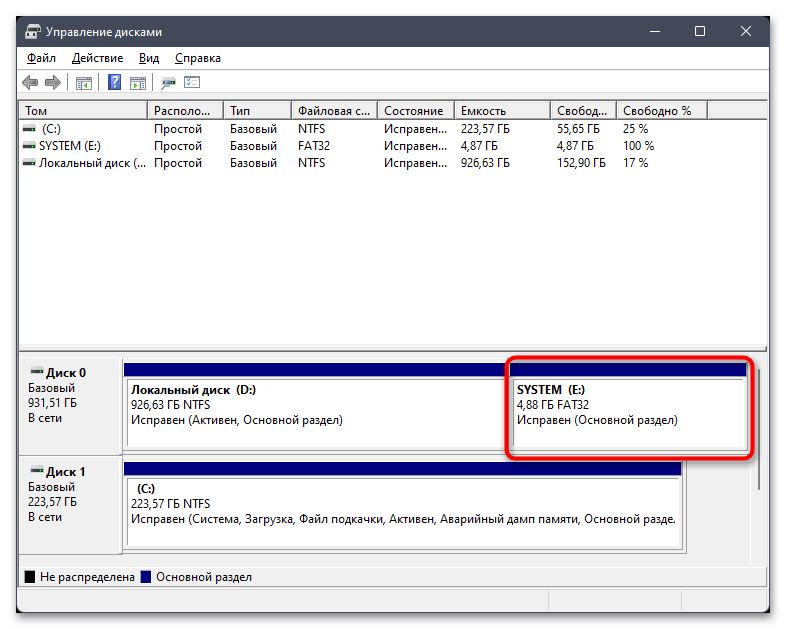Click the 17 % free cell
Image resolution: width=786 pixels, height=629 pixels.
[x=636, y=163]
